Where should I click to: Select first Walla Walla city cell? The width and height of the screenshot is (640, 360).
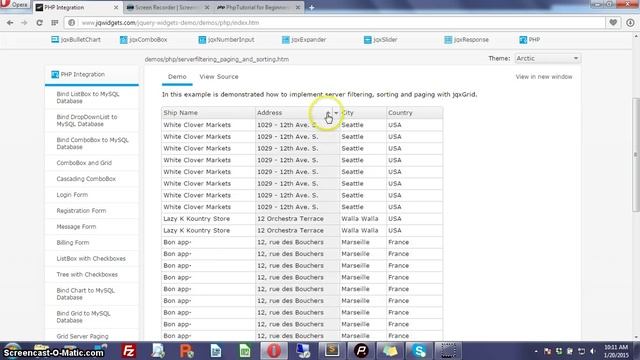click(x=363, y=219)
